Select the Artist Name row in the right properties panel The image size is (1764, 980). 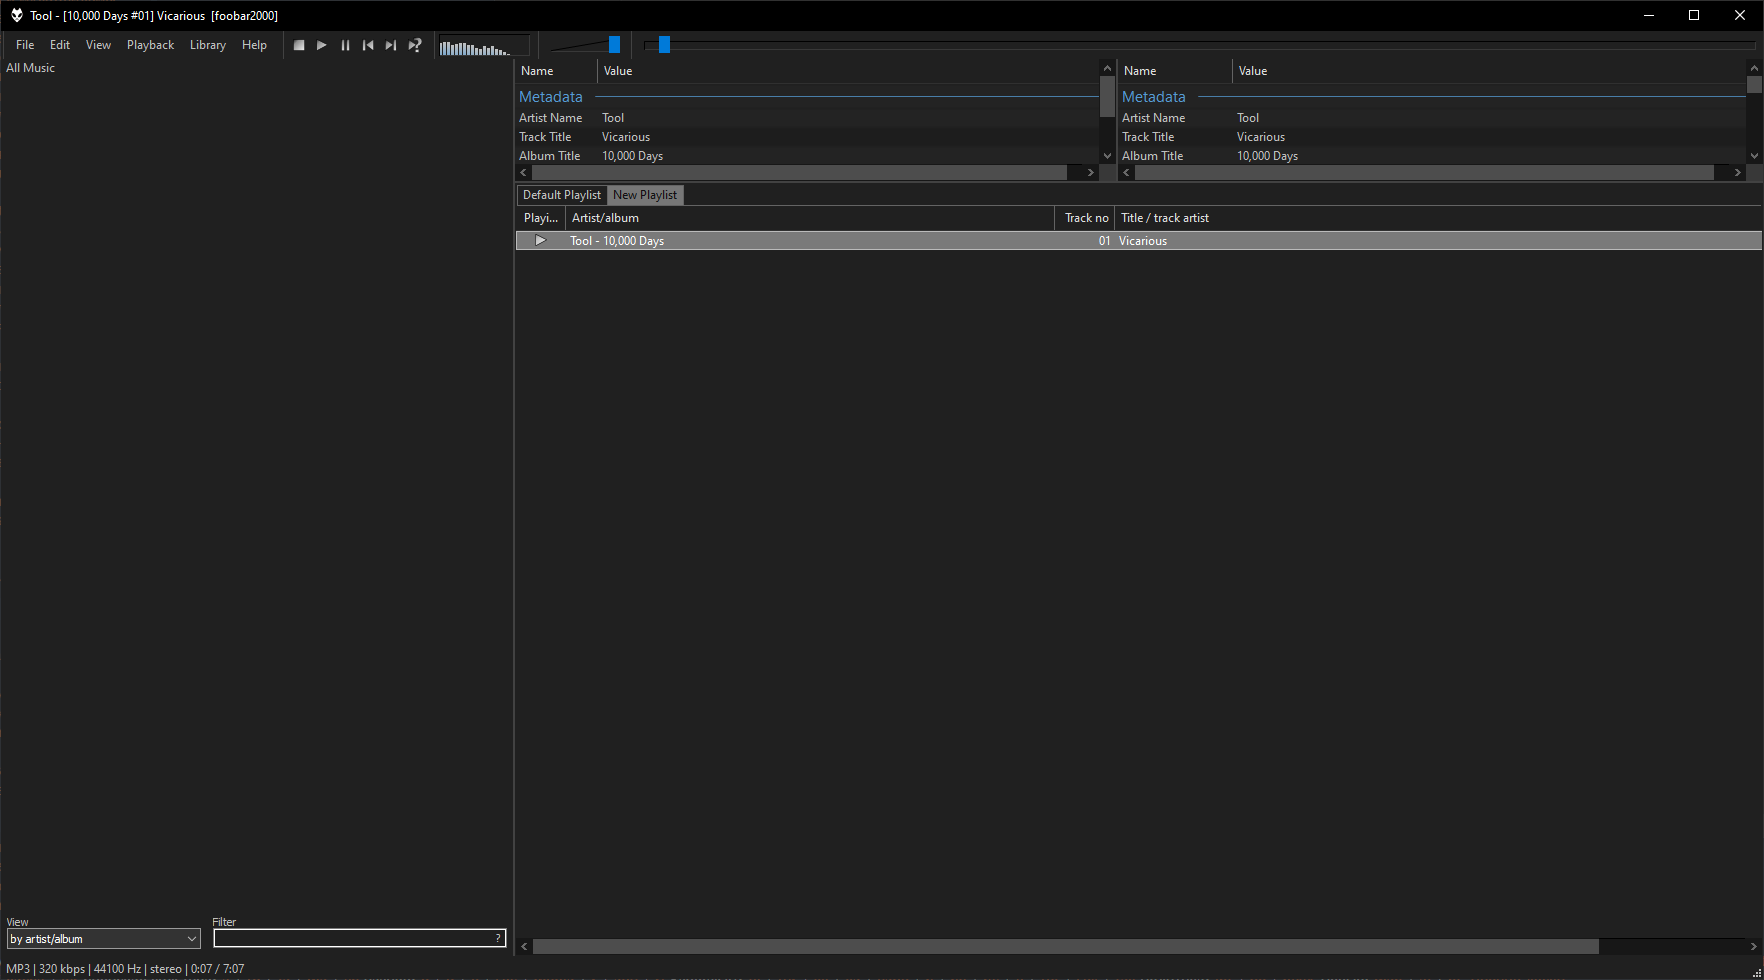[x=1433, y=118]
